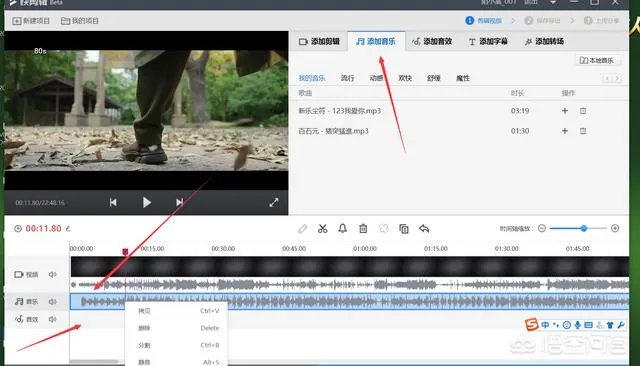
Task: Adjust the timeline zoom slider handle
Action: [584, 228]
